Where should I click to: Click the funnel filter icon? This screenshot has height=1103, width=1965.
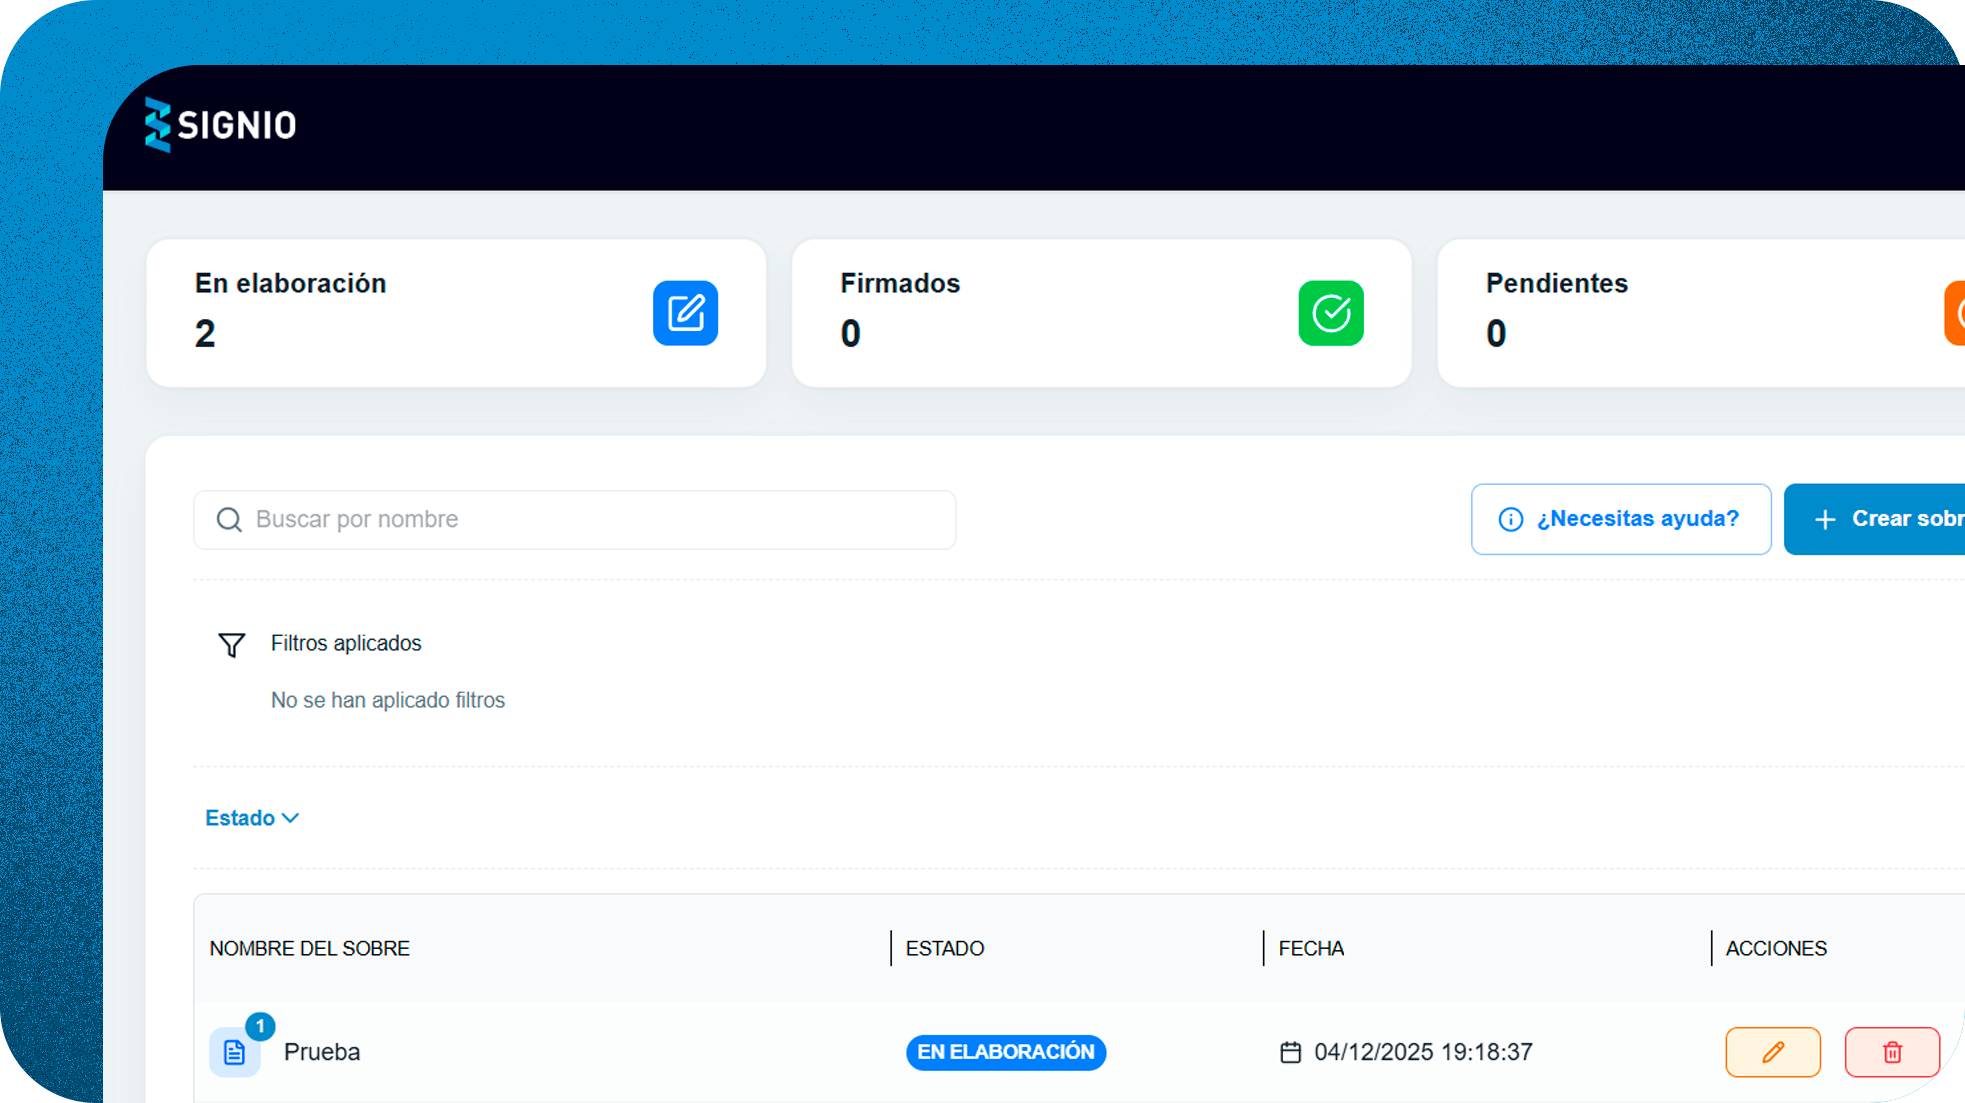point(231,645)
